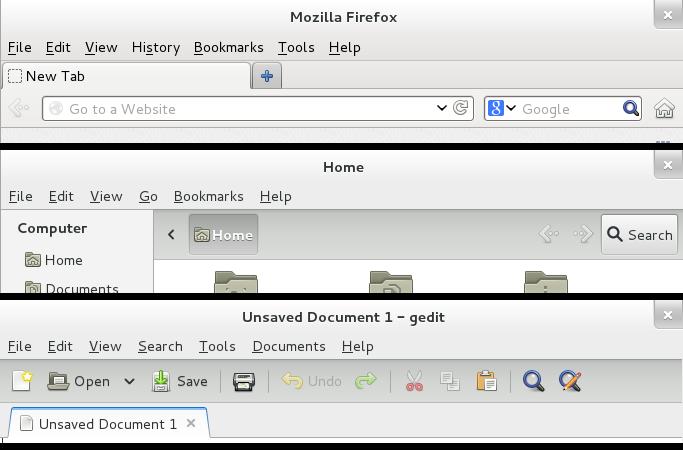683x450 pixels.
Task: Close the Unsaved Document 1 tab
Action: (x=191, y=423)
